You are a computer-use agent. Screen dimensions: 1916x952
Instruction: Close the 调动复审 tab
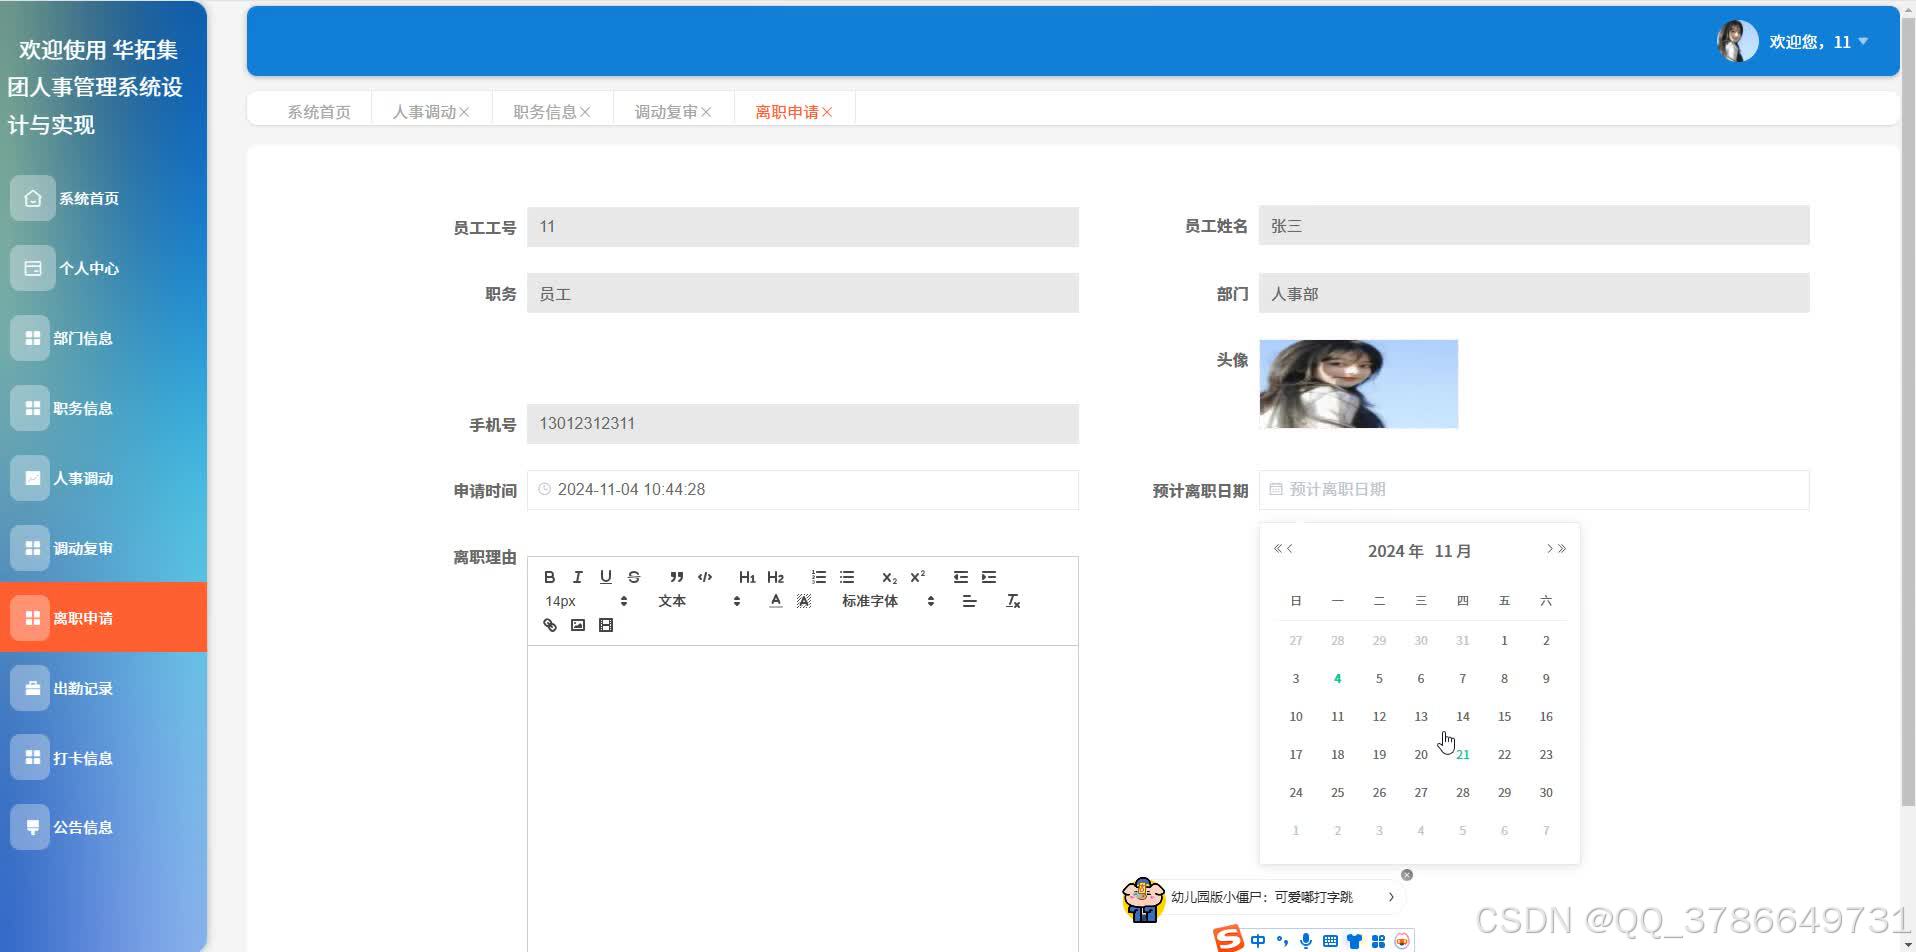click(707, 111)
